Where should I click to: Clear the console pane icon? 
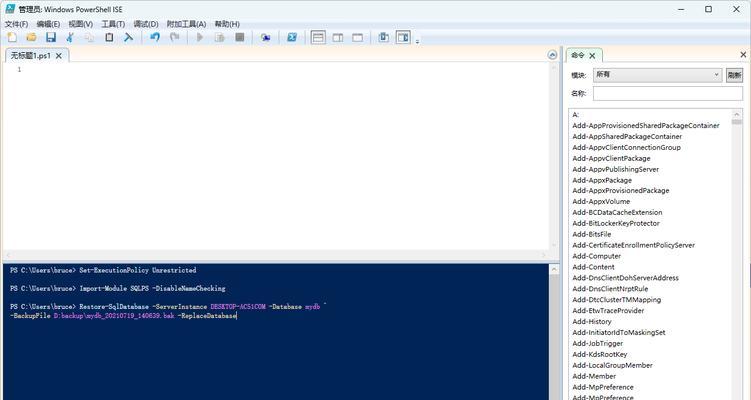128,37
